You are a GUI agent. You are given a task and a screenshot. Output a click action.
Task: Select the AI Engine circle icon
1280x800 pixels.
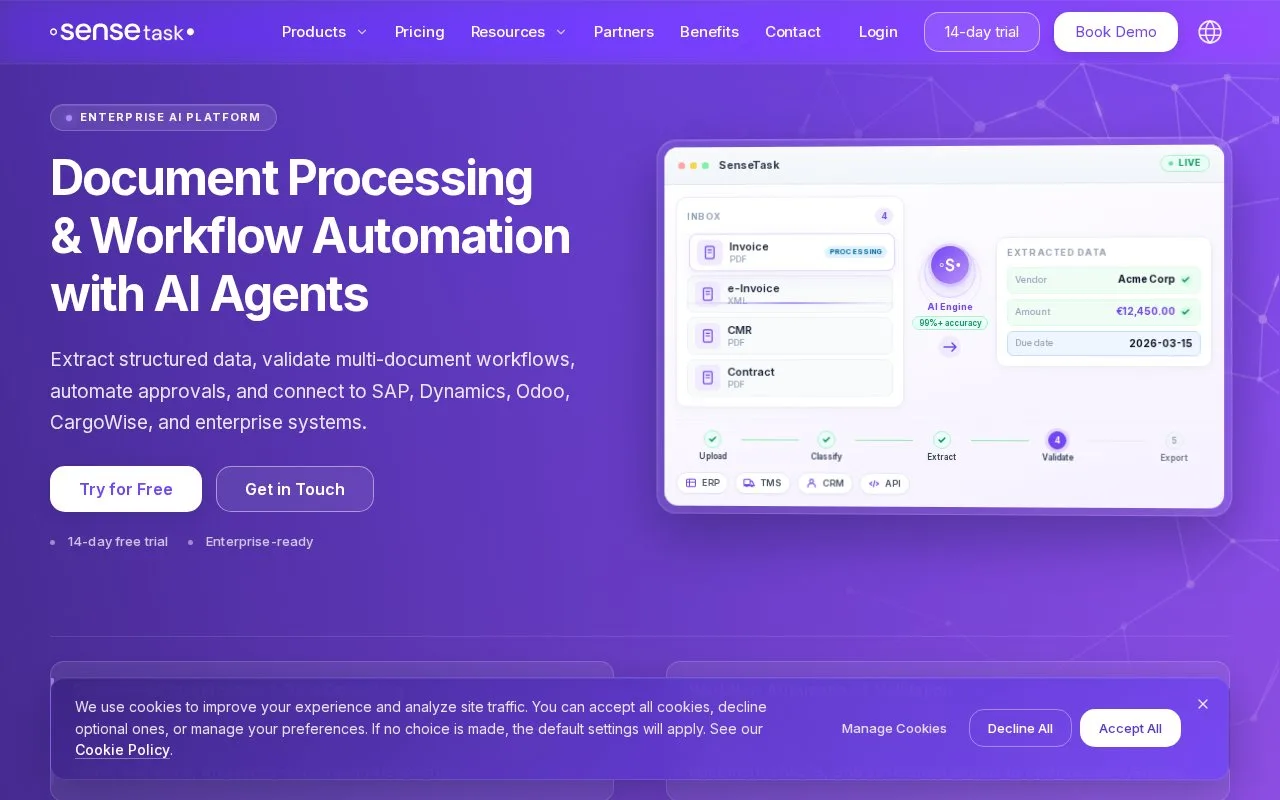click(950, 265)
